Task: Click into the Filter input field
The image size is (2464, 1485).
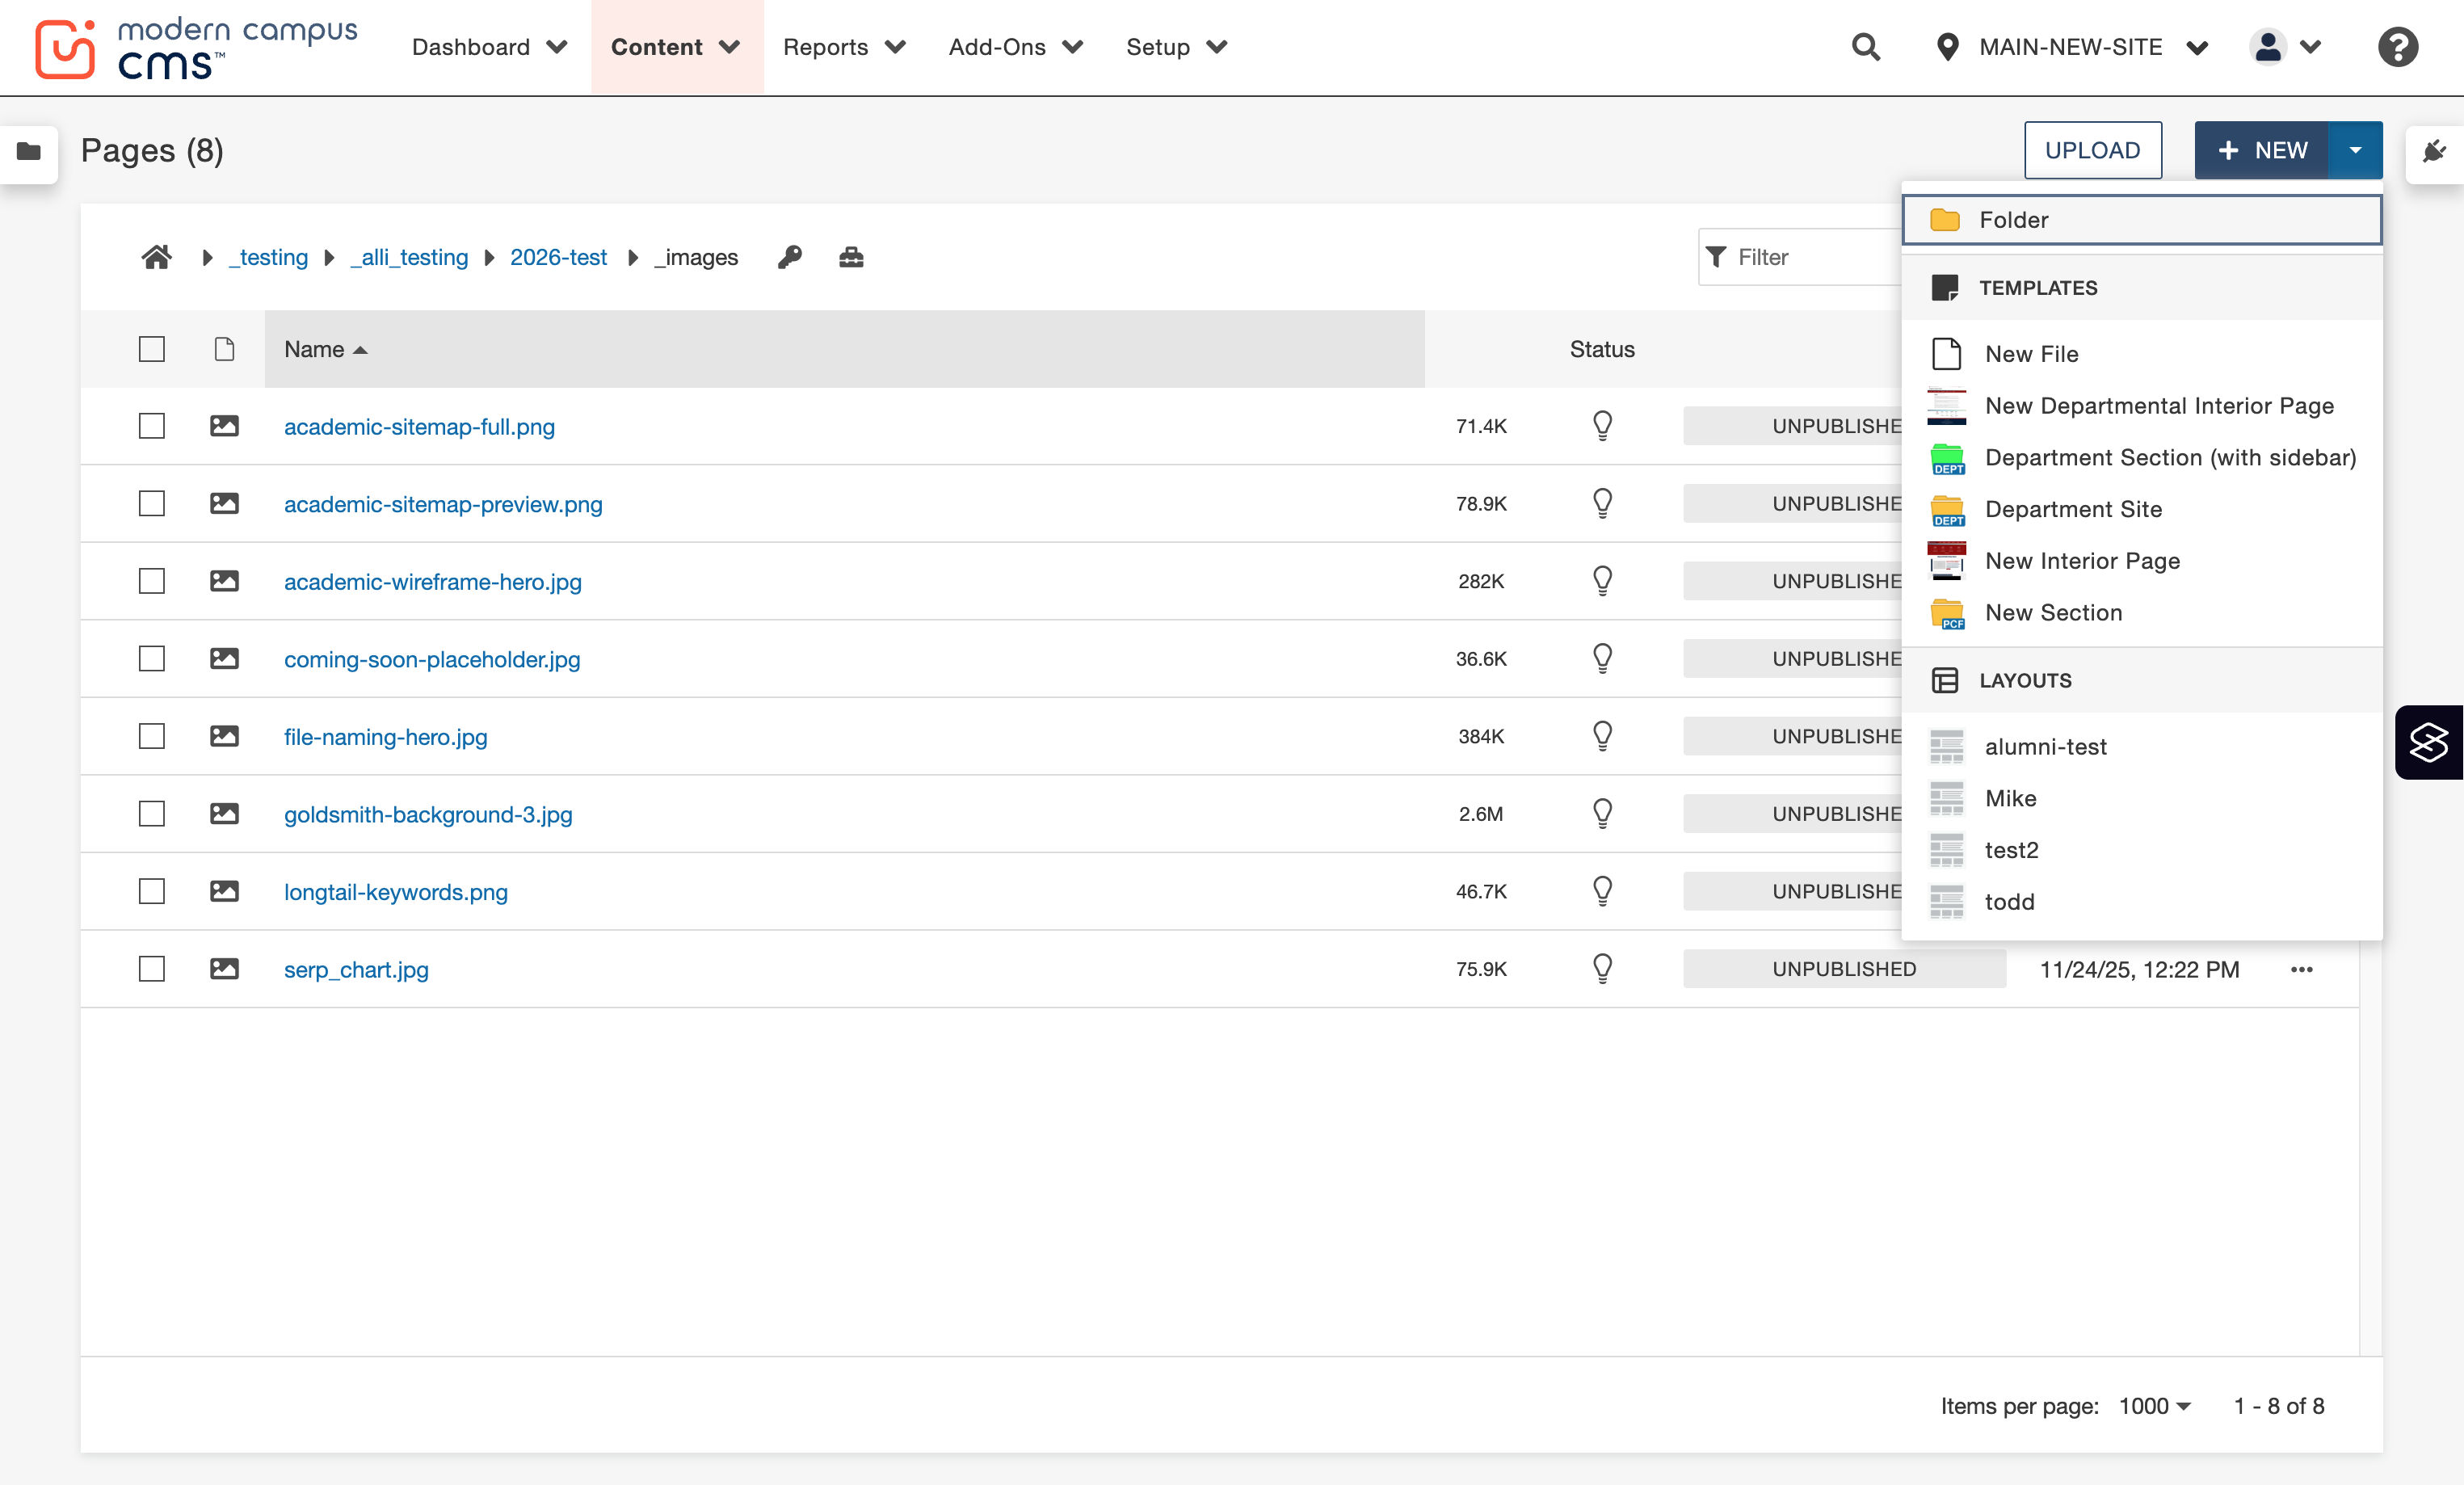Action: [1800, 257]
